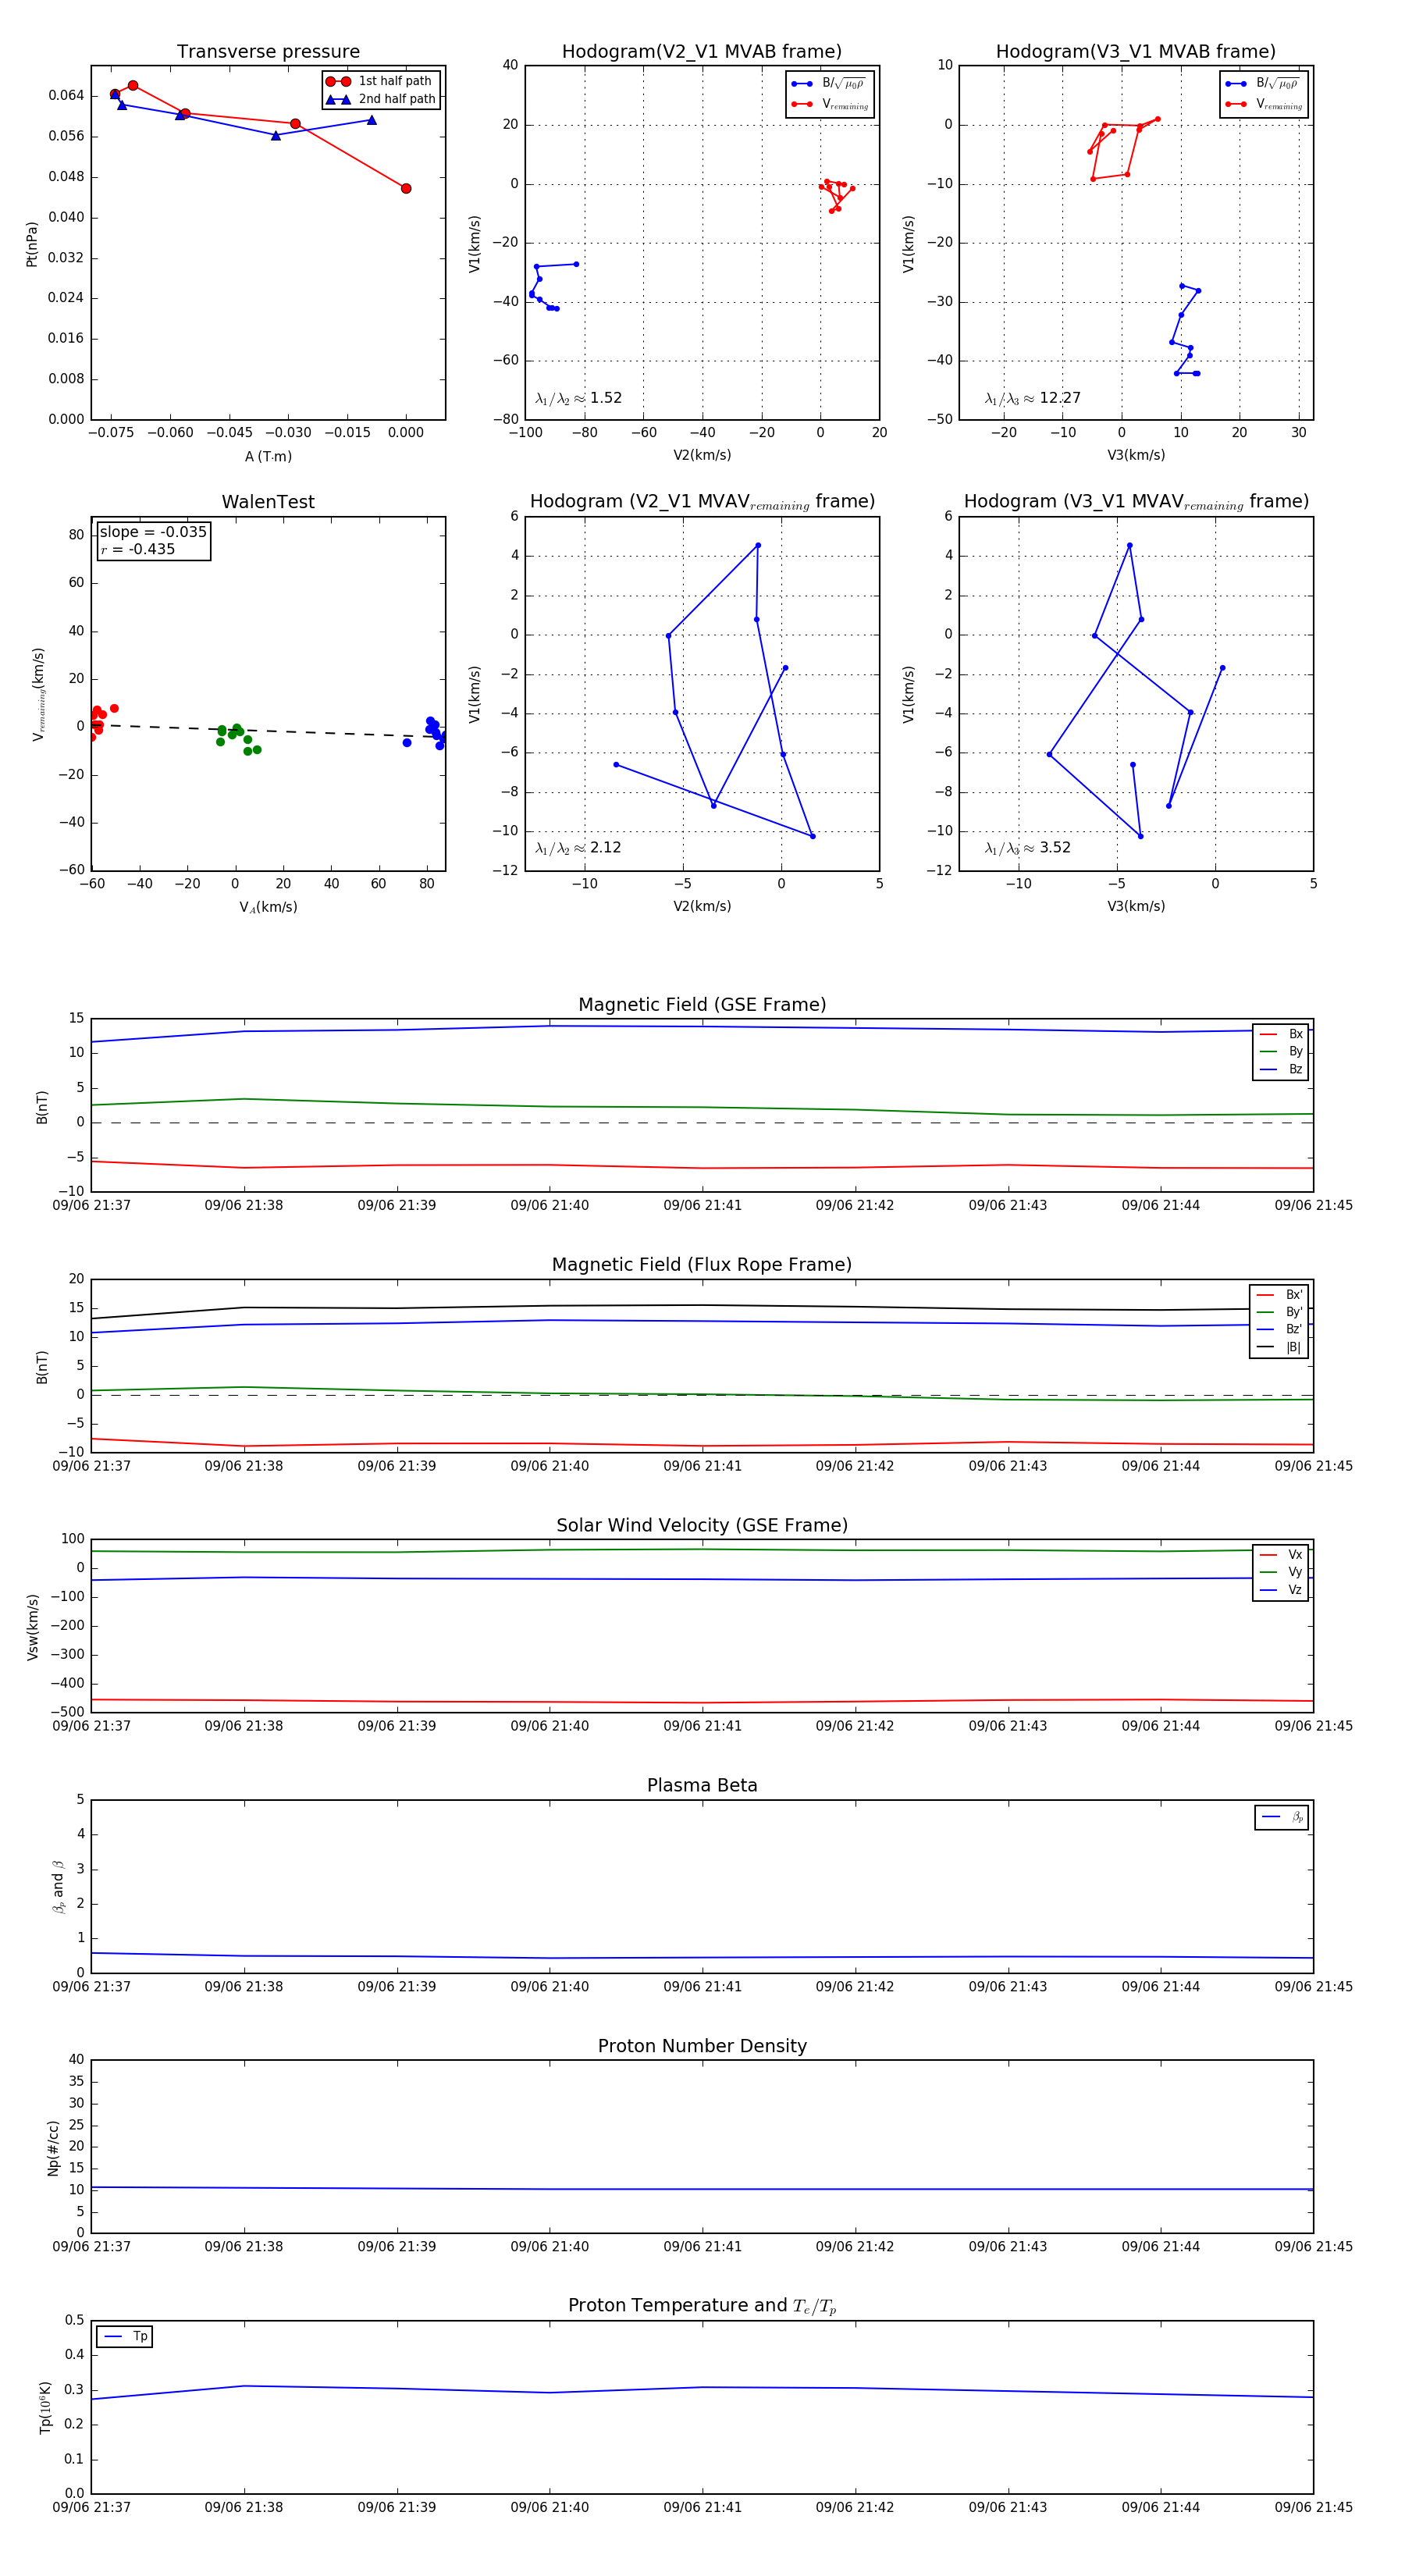Click the 'Tp' legend box in temperature panel
1405x2576 pixels.
(x=124, y=2337)
